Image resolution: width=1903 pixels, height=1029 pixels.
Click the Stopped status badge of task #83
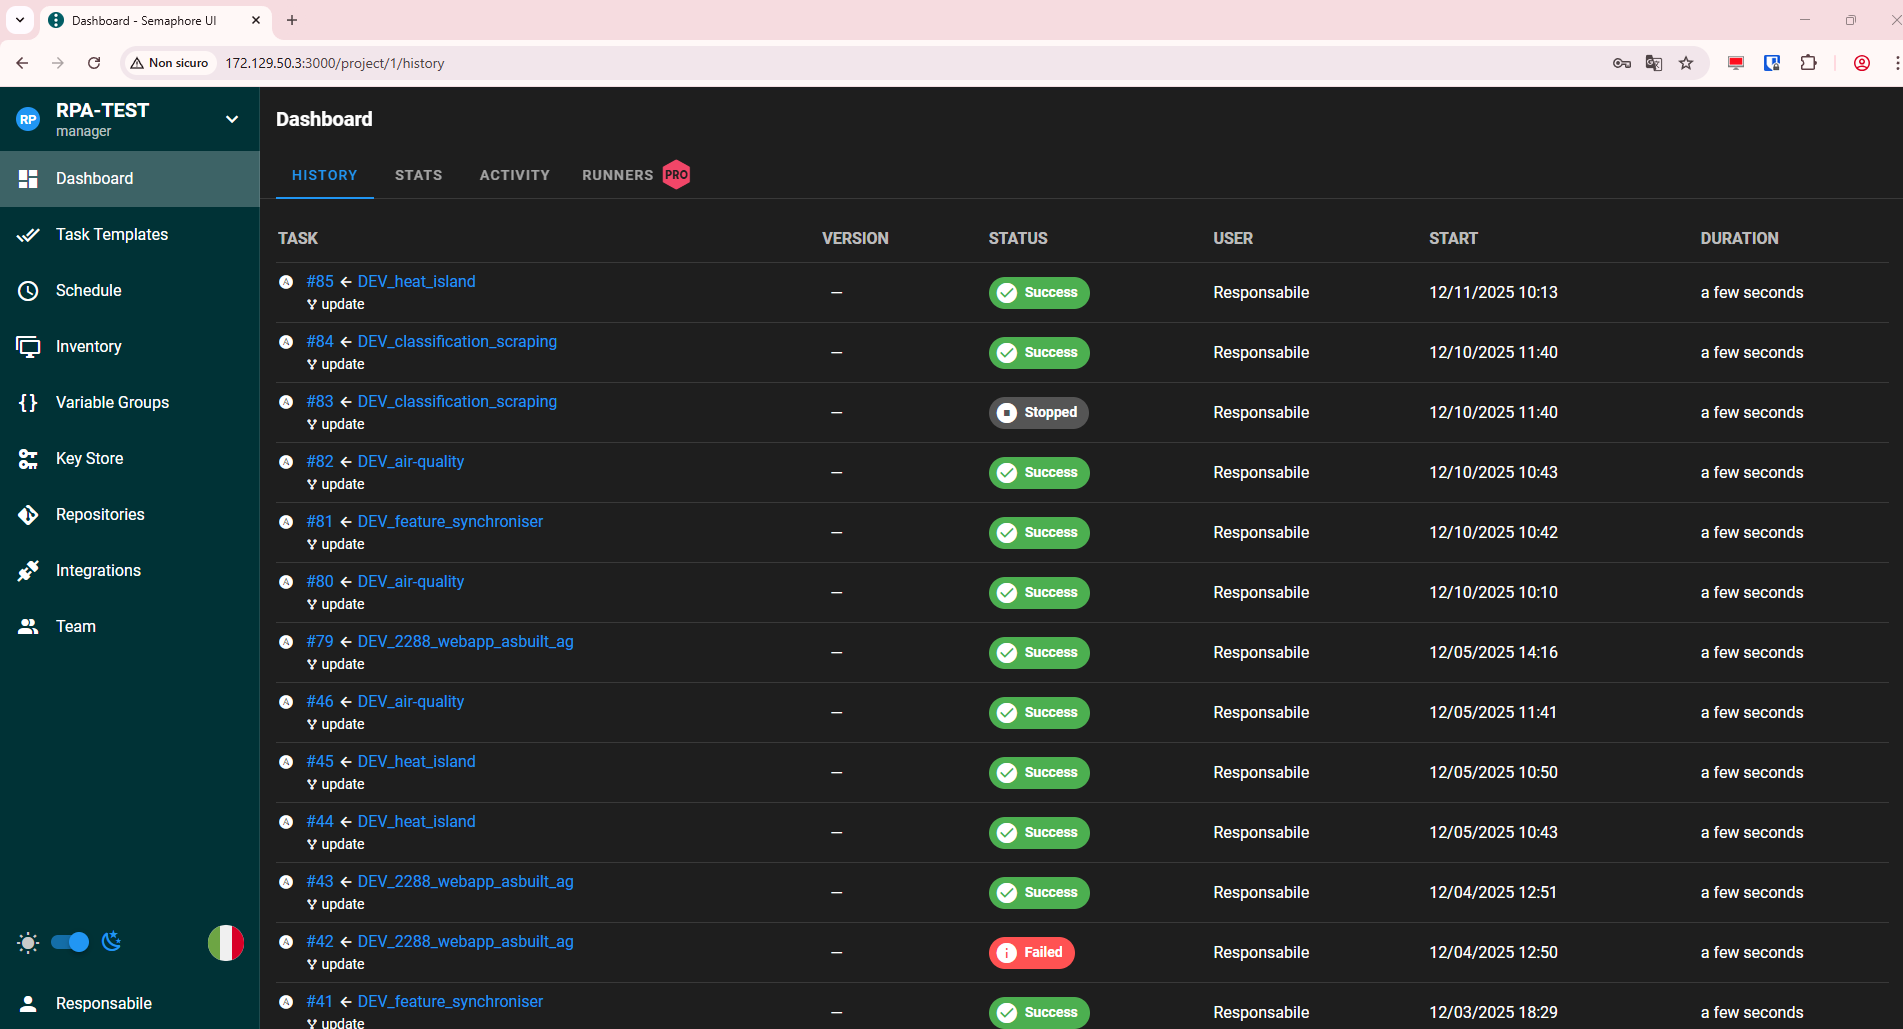click(1038, 413)
